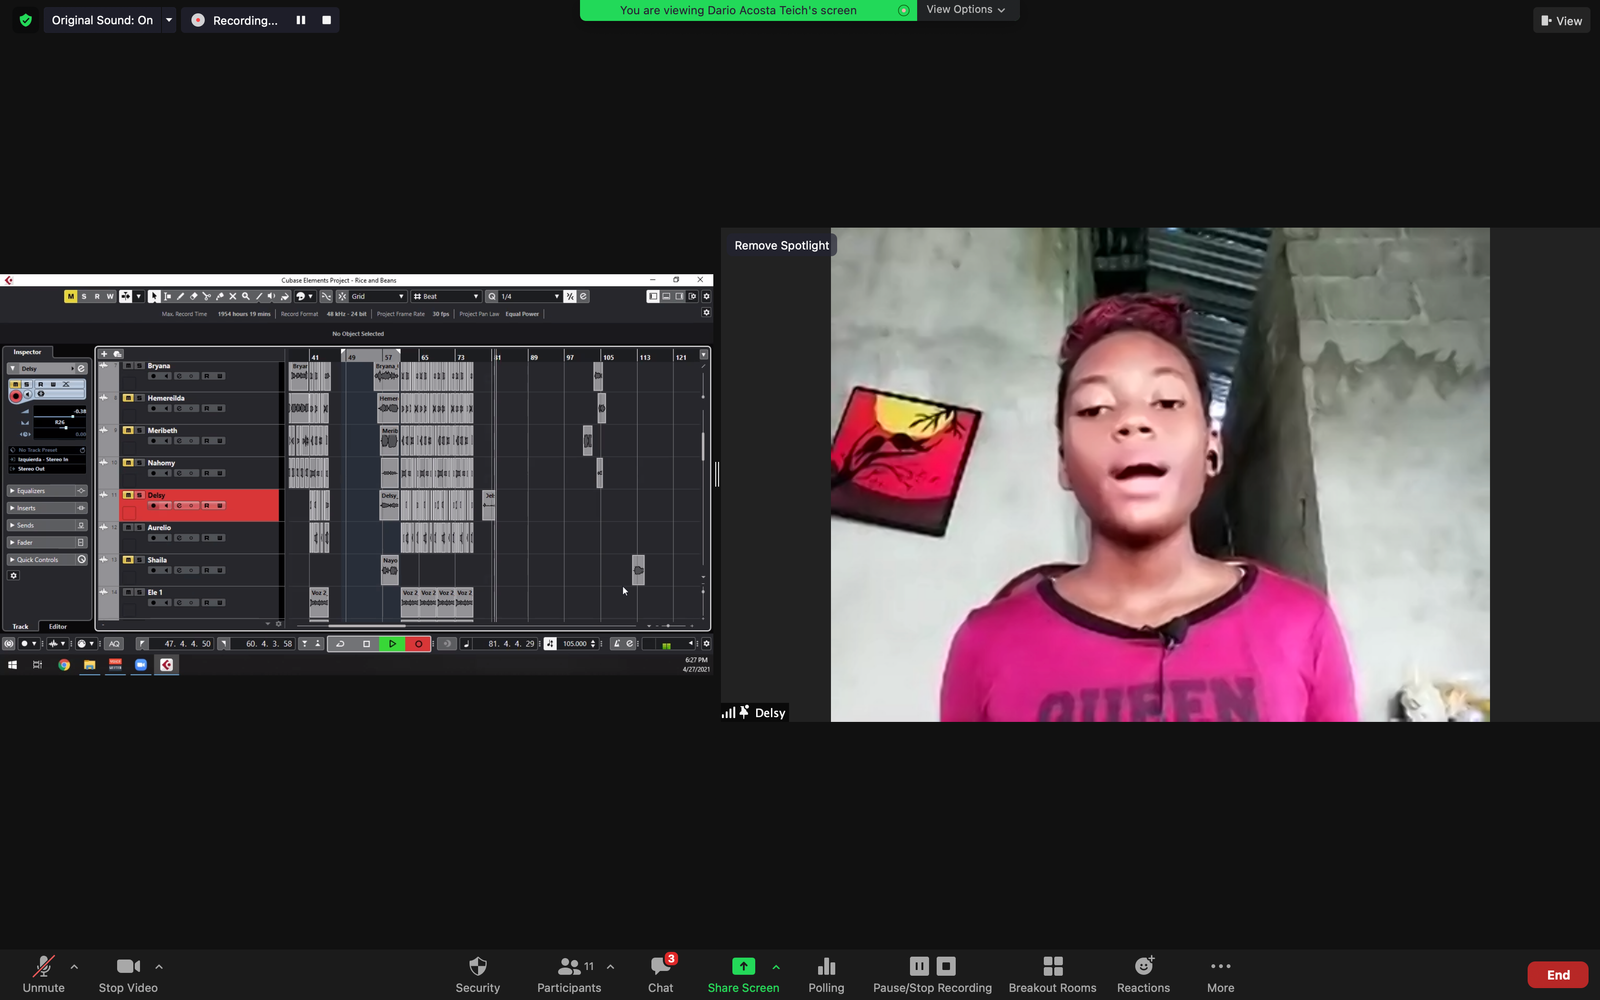Click Remove Spotlight on Delsy's video
Viewport: 1600px width, 1000px height.
781,245
